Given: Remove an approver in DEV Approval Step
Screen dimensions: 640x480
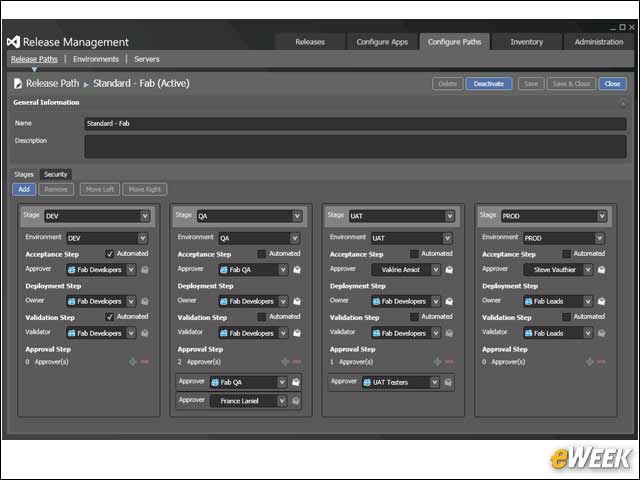Looking at the screenshot, I should (144, 362).
